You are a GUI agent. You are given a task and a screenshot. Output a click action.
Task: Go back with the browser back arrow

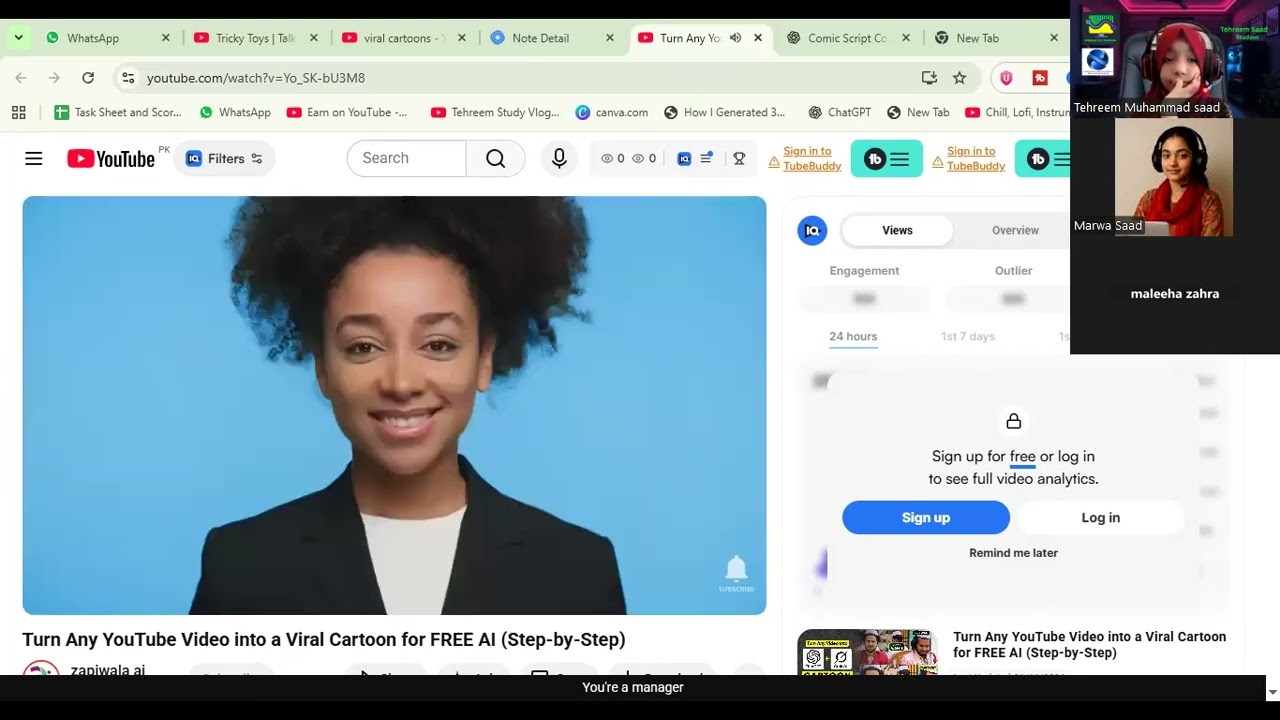tap(21, 77)
